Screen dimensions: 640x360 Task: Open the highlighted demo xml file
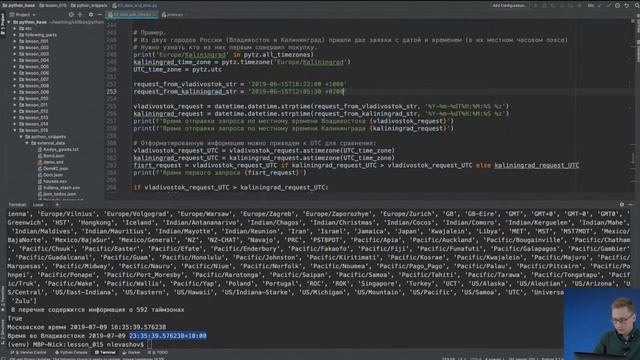pyautogui.click(x=50, y=162)
